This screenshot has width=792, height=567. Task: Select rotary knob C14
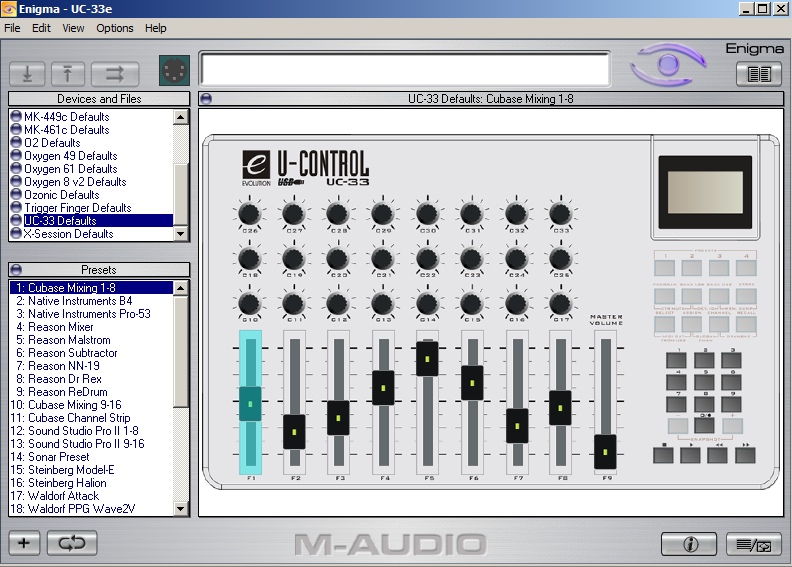pyautogui.click(x=427, y=303)
